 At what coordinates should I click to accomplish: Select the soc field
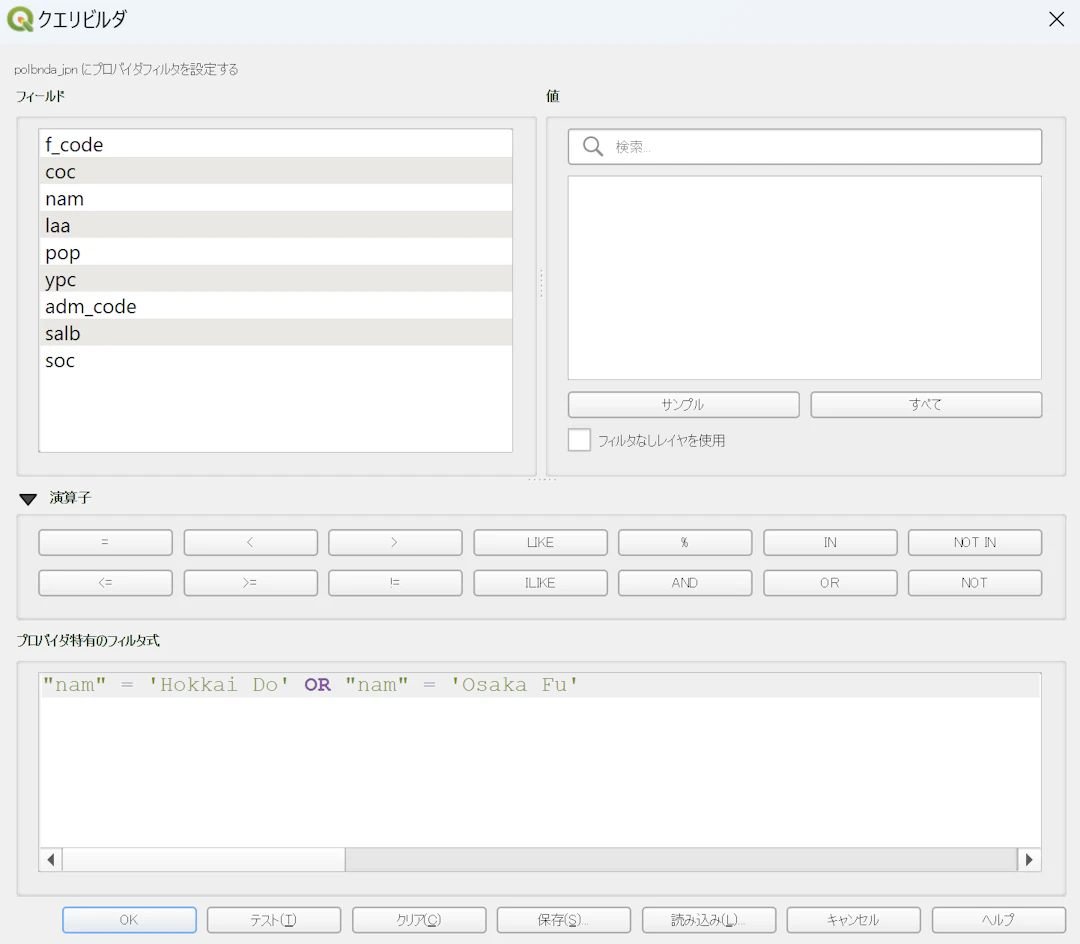pyautogui.click(x=276, y=360)
